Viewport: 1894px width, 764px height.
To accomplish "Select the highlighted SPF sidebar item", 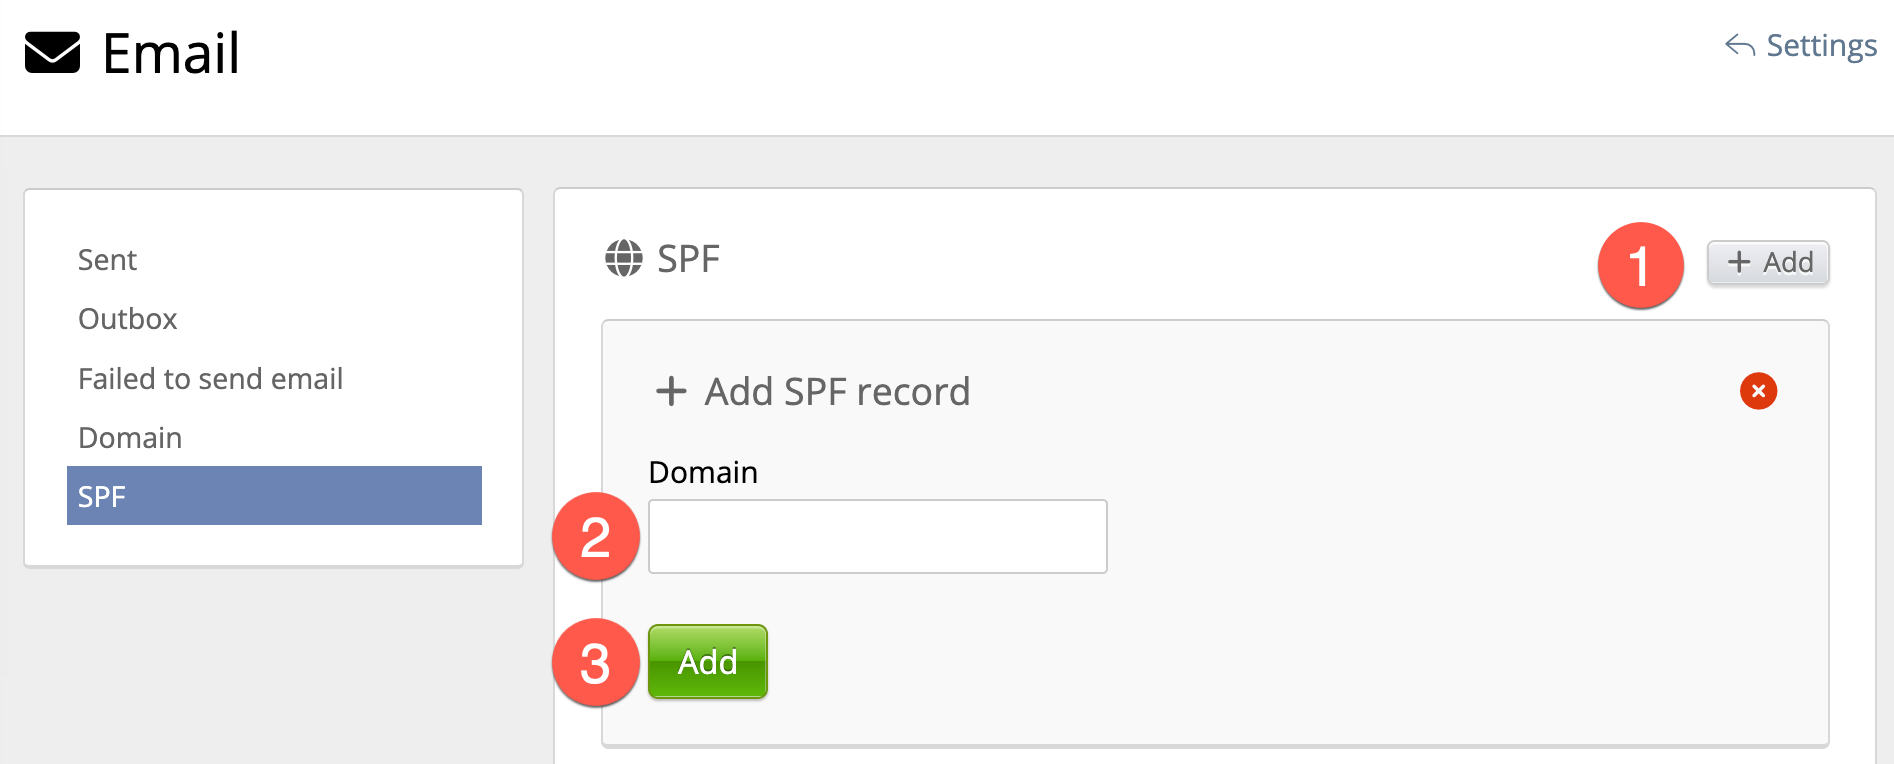I will click(274, 496).
